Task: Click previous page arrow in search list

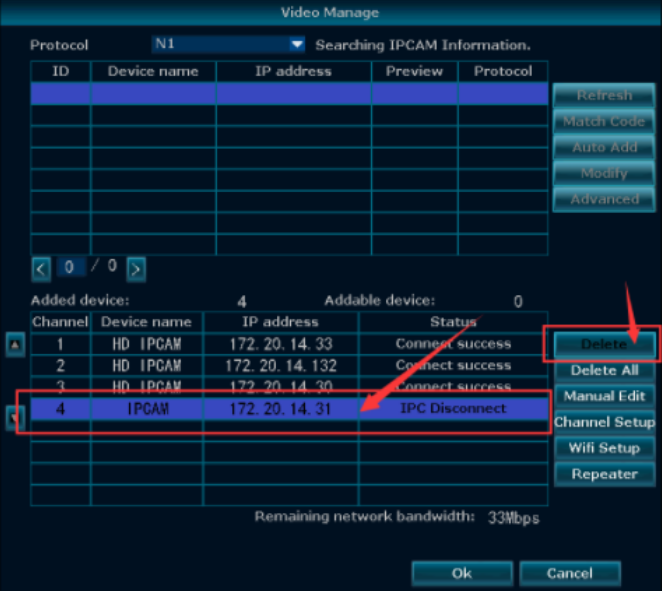Action: tap(41, 268)
